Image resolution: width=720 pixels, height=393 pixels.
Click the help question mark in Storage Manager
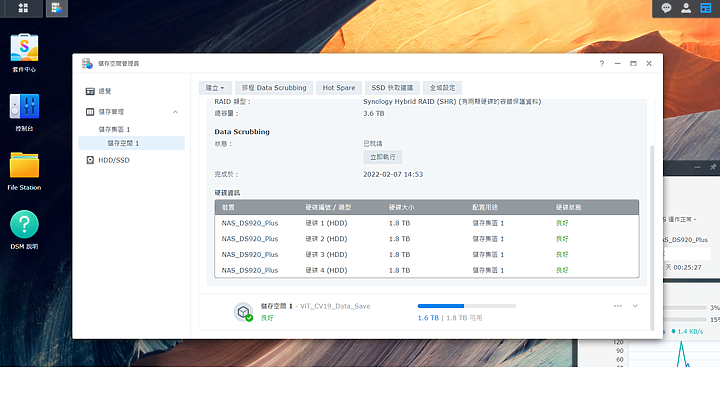coord(602,63)
